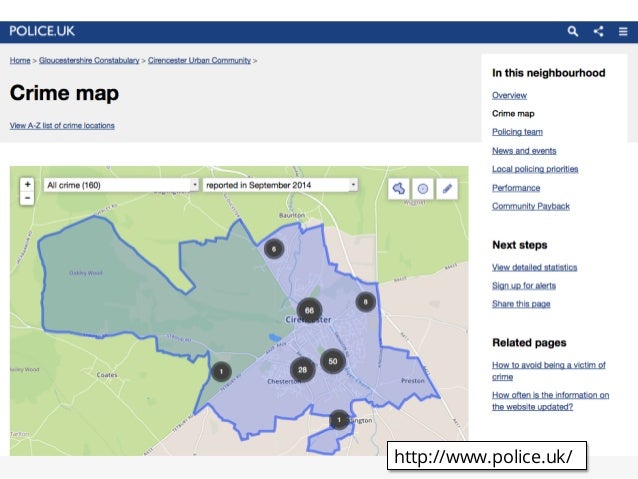This screenshot has width=638, height=479.
Task: Click the In this neighbourhood heading
Action: 548,73
